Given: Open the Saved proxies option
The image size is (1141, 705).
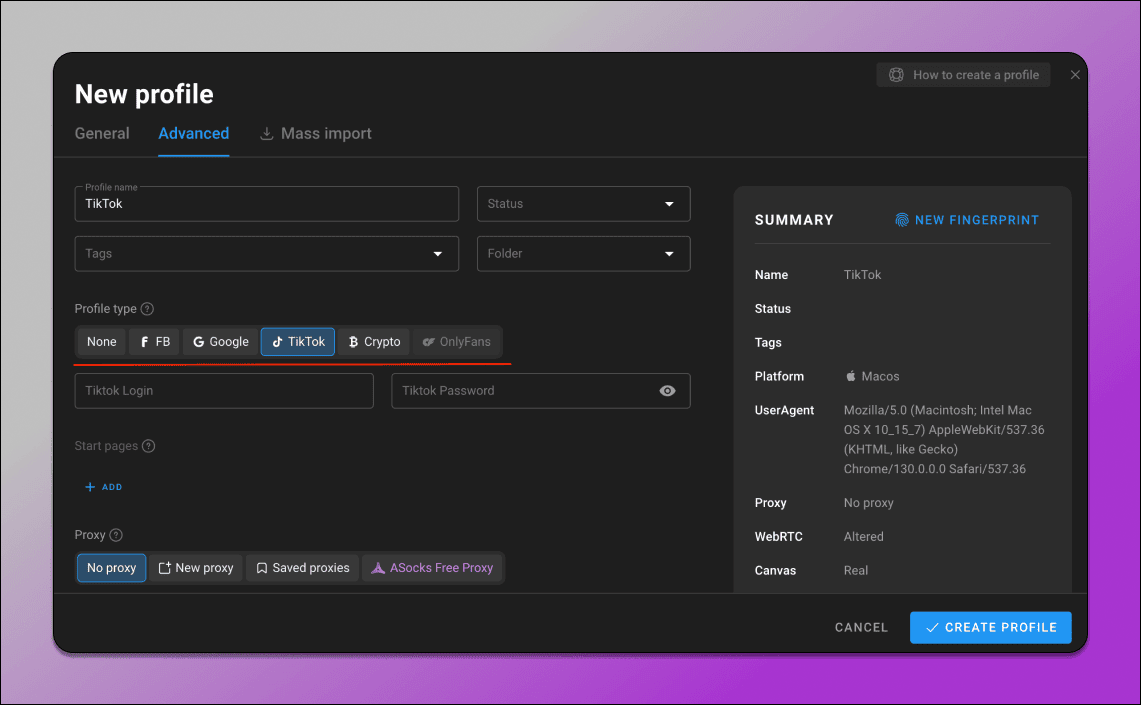Looking at the screenshot, I should point(302,568).
